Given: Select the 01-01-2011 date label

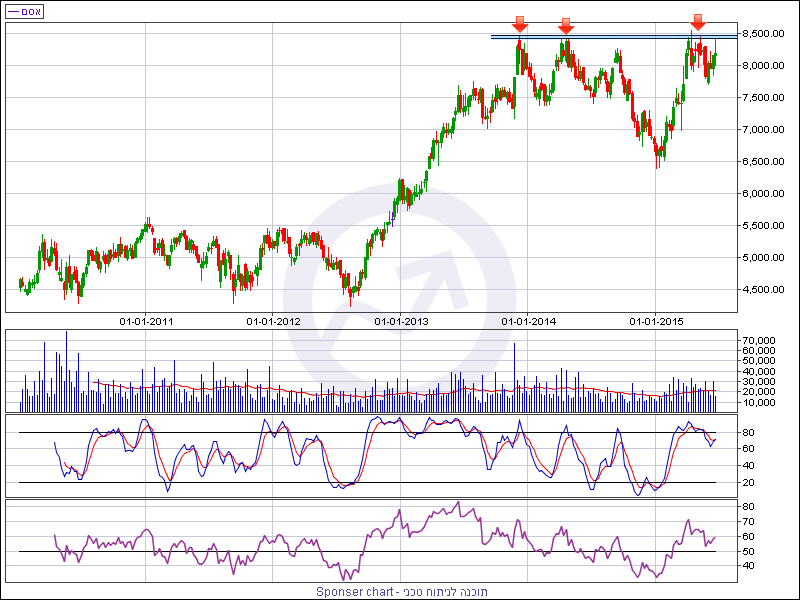Looking at the screenshot, I should tap(146, 321).
